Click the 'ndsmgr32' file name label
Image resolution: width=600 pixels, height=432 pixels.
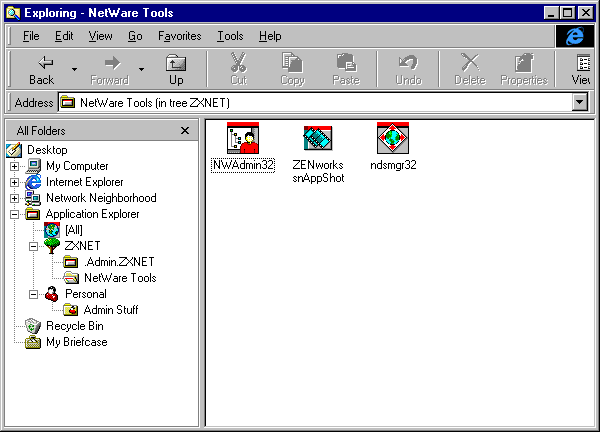point(393,165)
